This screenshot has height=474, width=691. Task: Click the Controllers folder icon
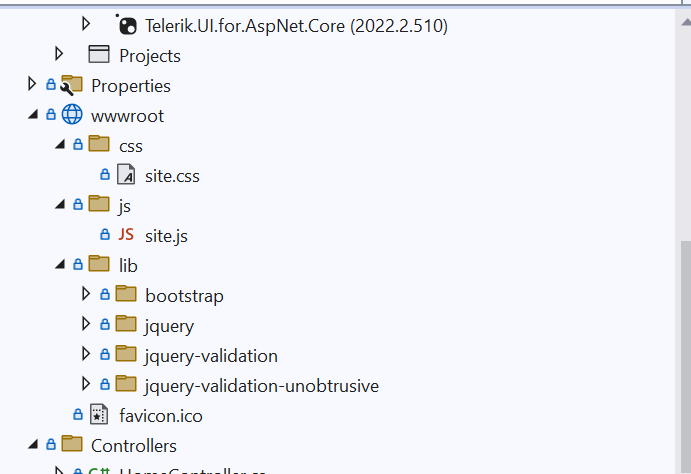click(x=72, y=445)
